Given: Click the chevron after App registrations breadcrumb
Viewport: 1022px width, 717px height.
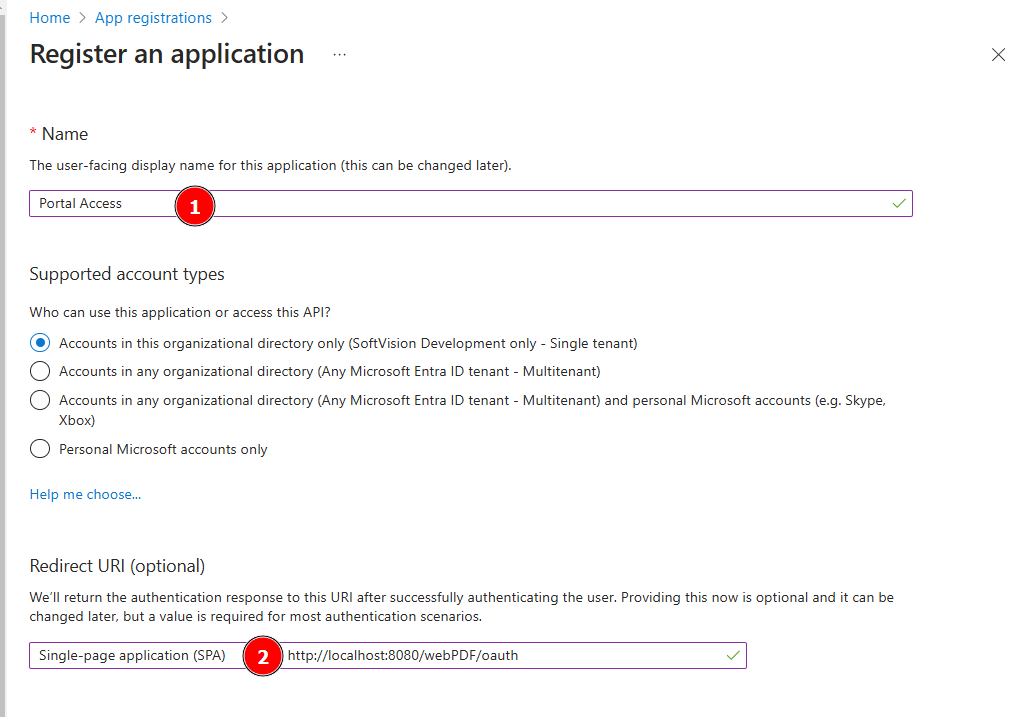Looking at the screenshot, I should click(224, 17).
